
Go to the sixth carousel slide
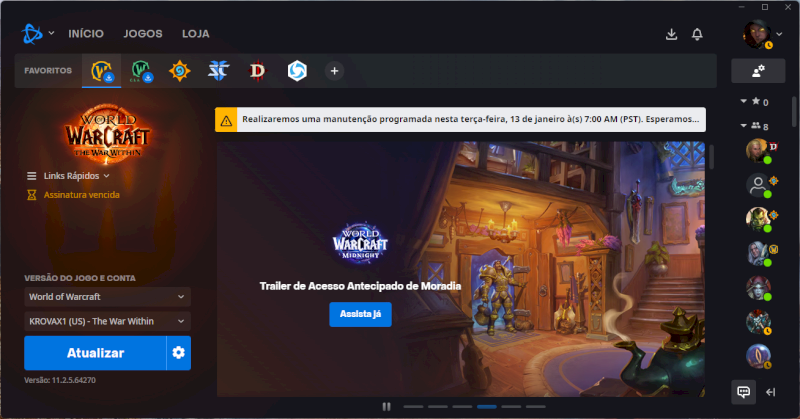(x=536, y=407)
